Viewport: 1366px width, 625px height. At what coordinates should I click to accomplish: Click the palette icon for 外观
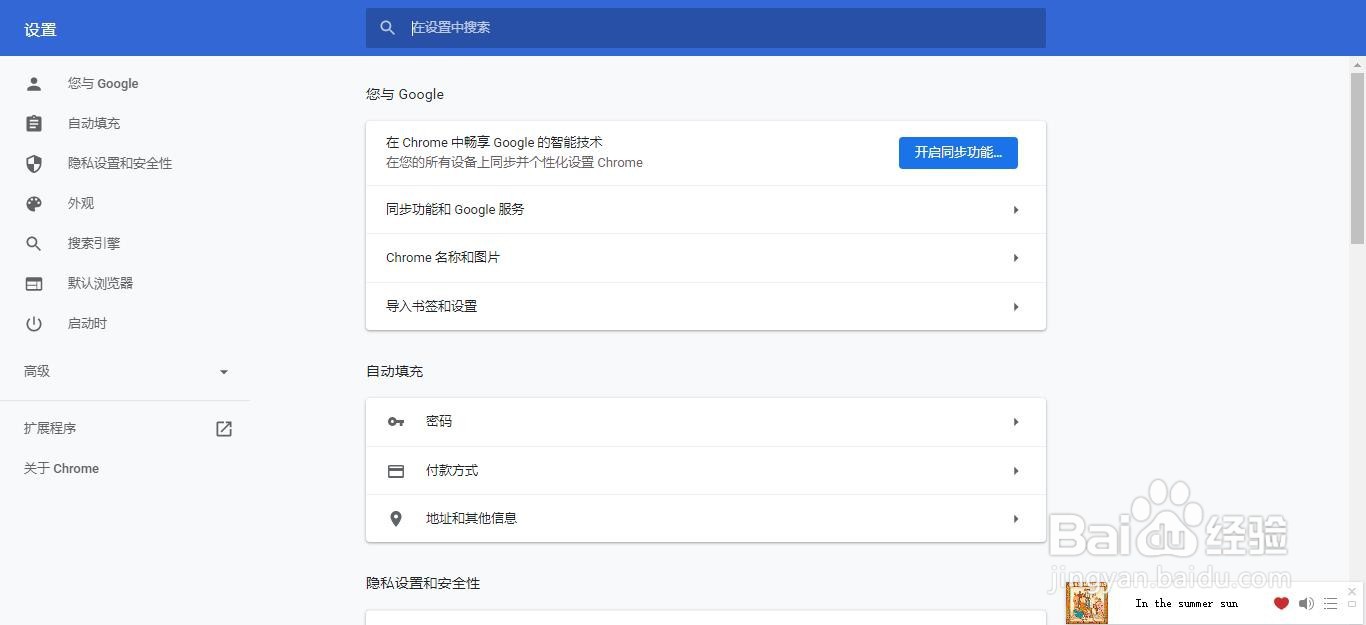point(34,204)
